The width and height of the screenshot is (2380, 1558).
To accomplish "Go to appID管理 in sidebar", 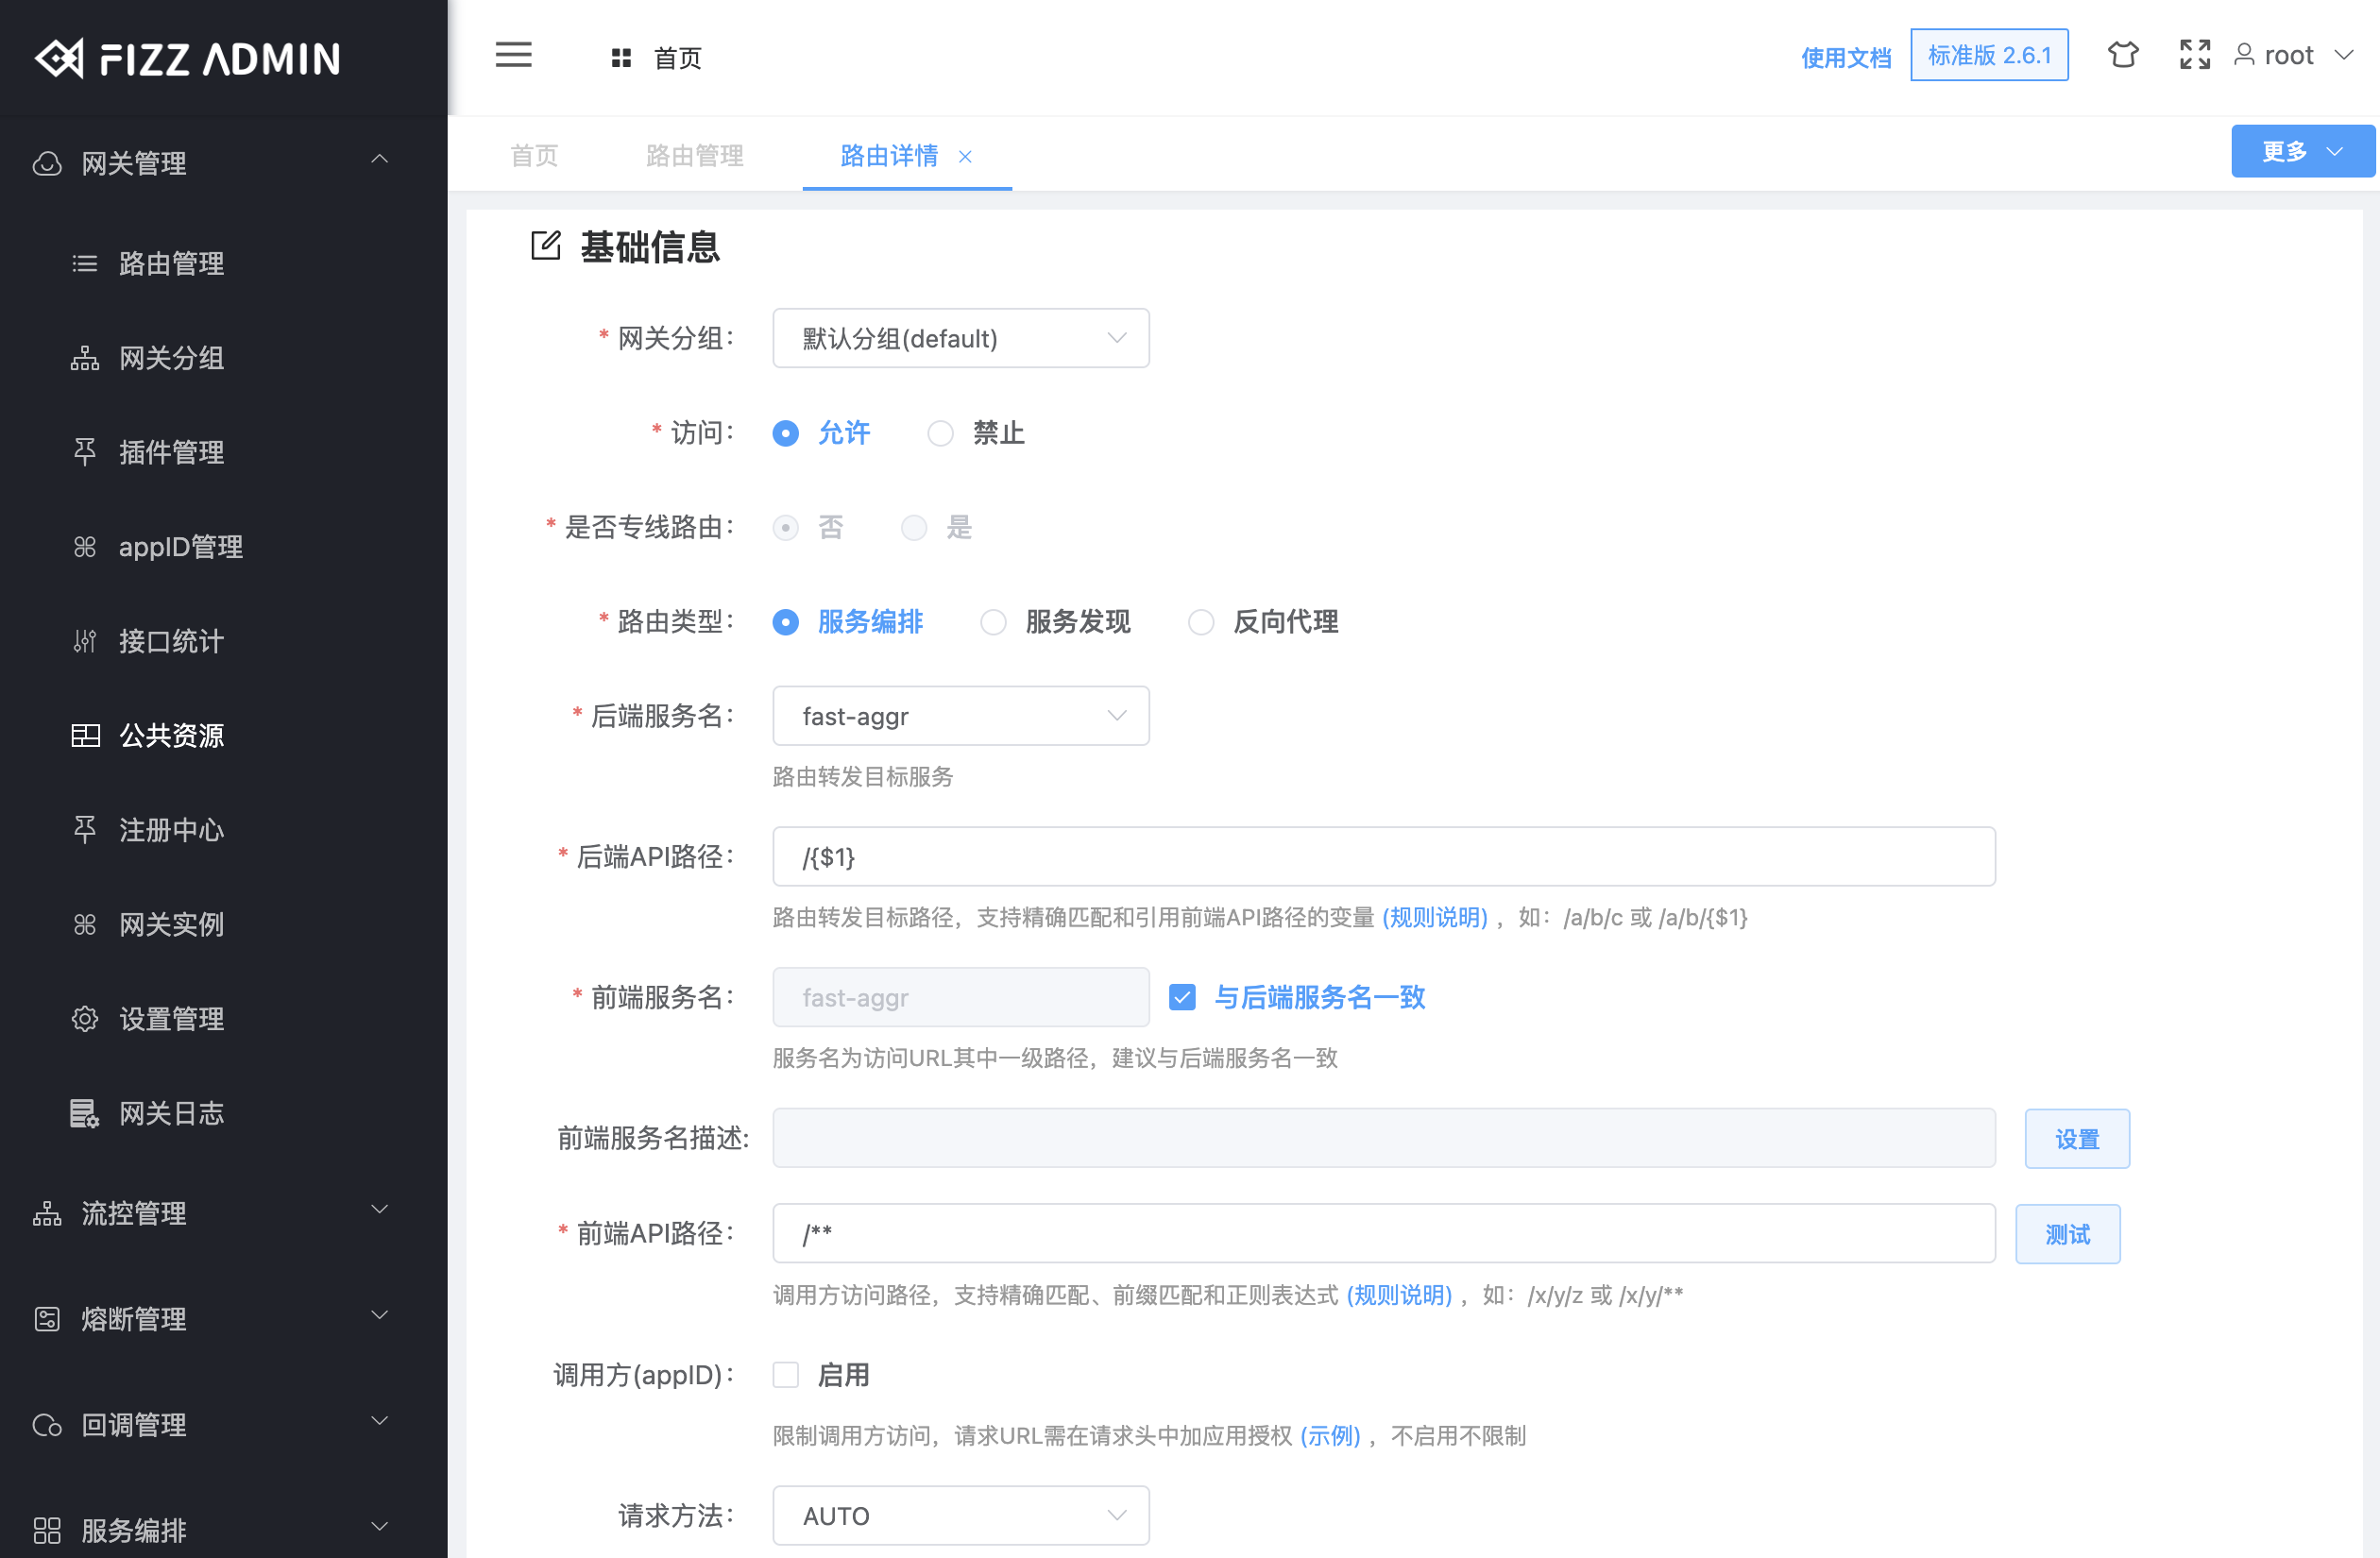I will (x=180, y=547).
